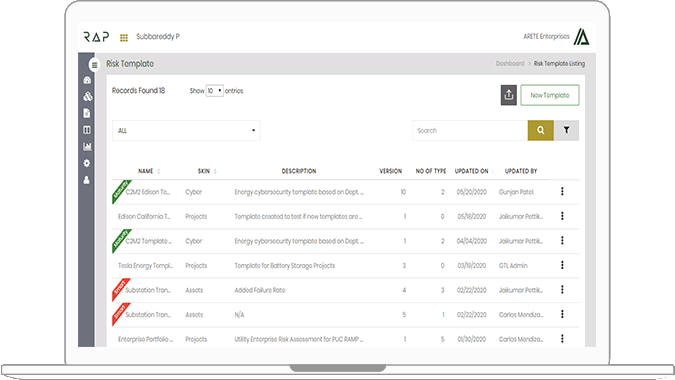This screenshot has height=380, width=675.
Task: Click the GTL Admin updated-by cell
Action: [513, 266]
